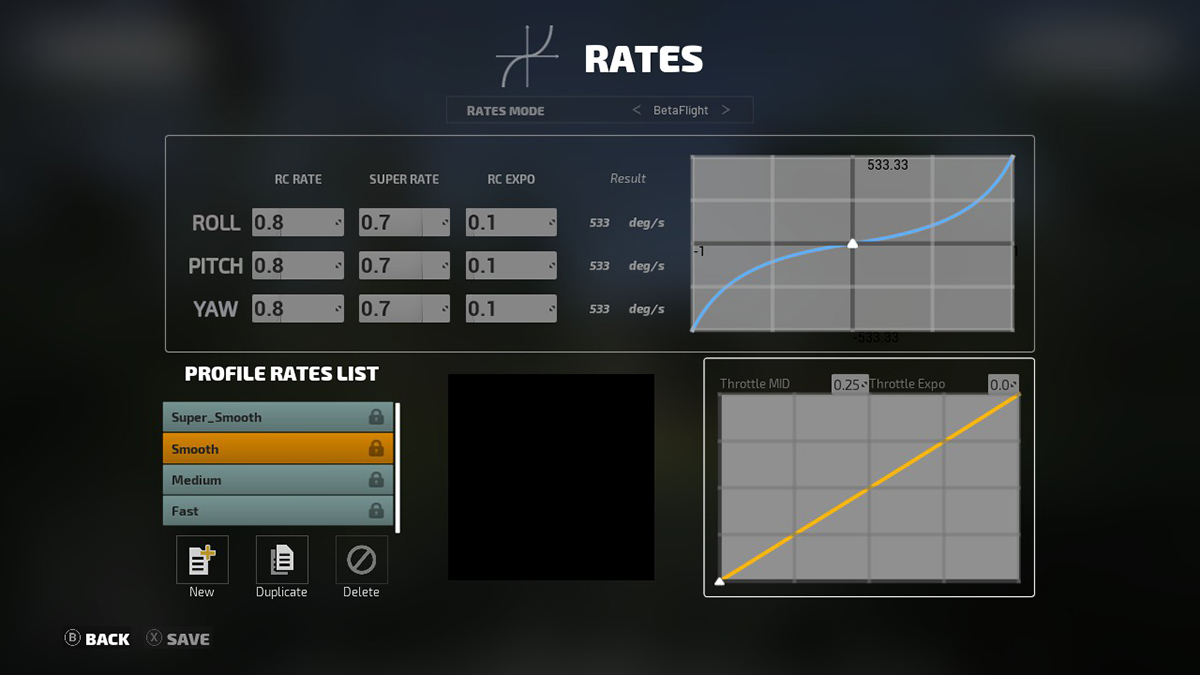The width and height of the screenshot is (1200, 675).
Task: Click the Pitch RC Expo field
Action: click(511, 265)
